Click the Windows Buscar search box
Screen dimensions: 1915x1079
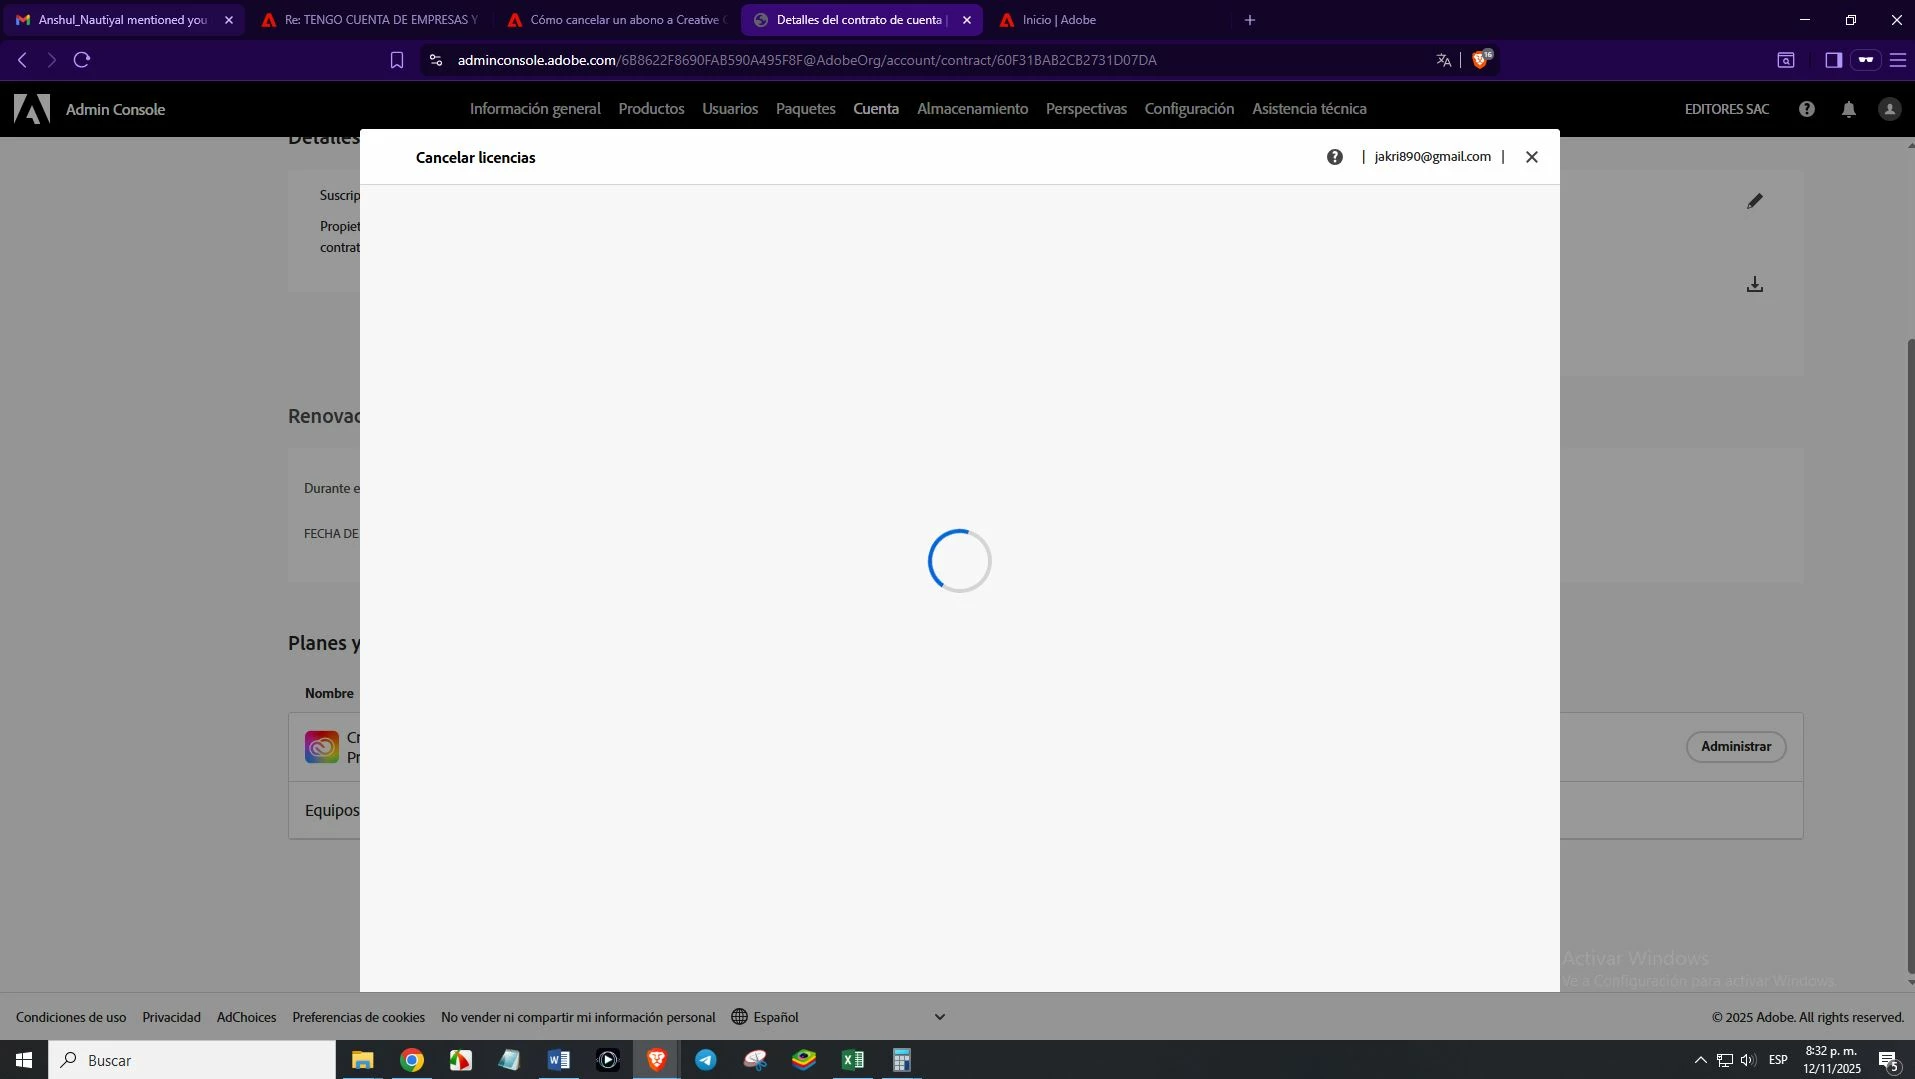point(192,1060)
